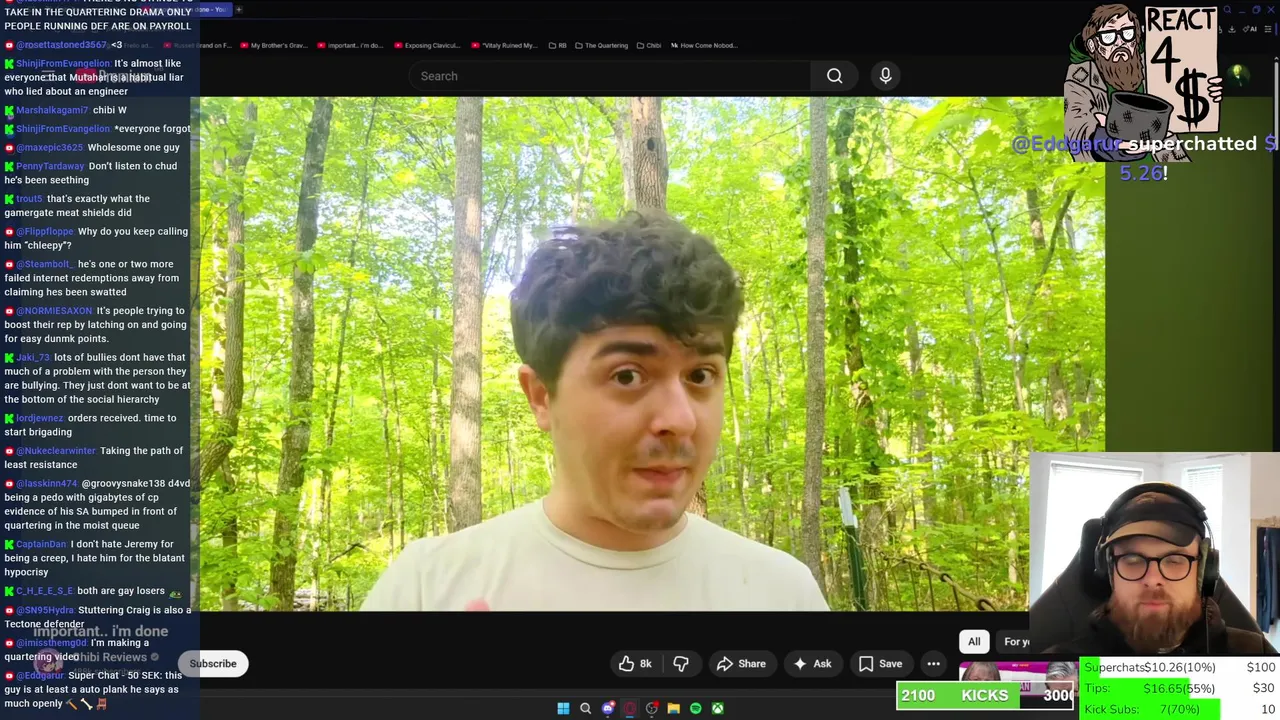The height and width of the screenshot is (720, 1280).
Task: Click the important.. i'm done video title
Action: (x=100, y=632)
